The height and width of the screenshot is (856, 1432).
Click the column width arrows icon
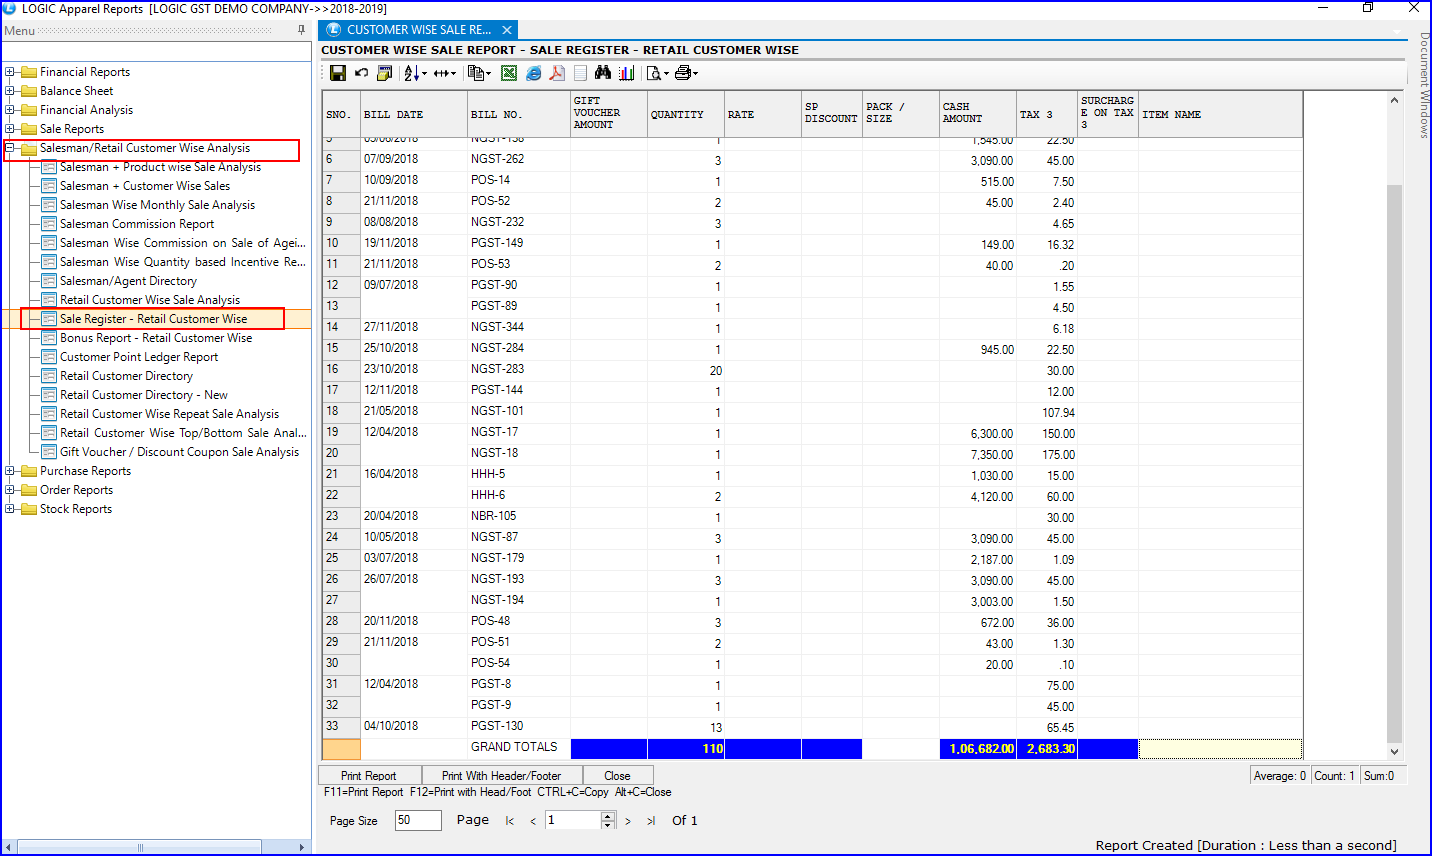click(442, 73)
